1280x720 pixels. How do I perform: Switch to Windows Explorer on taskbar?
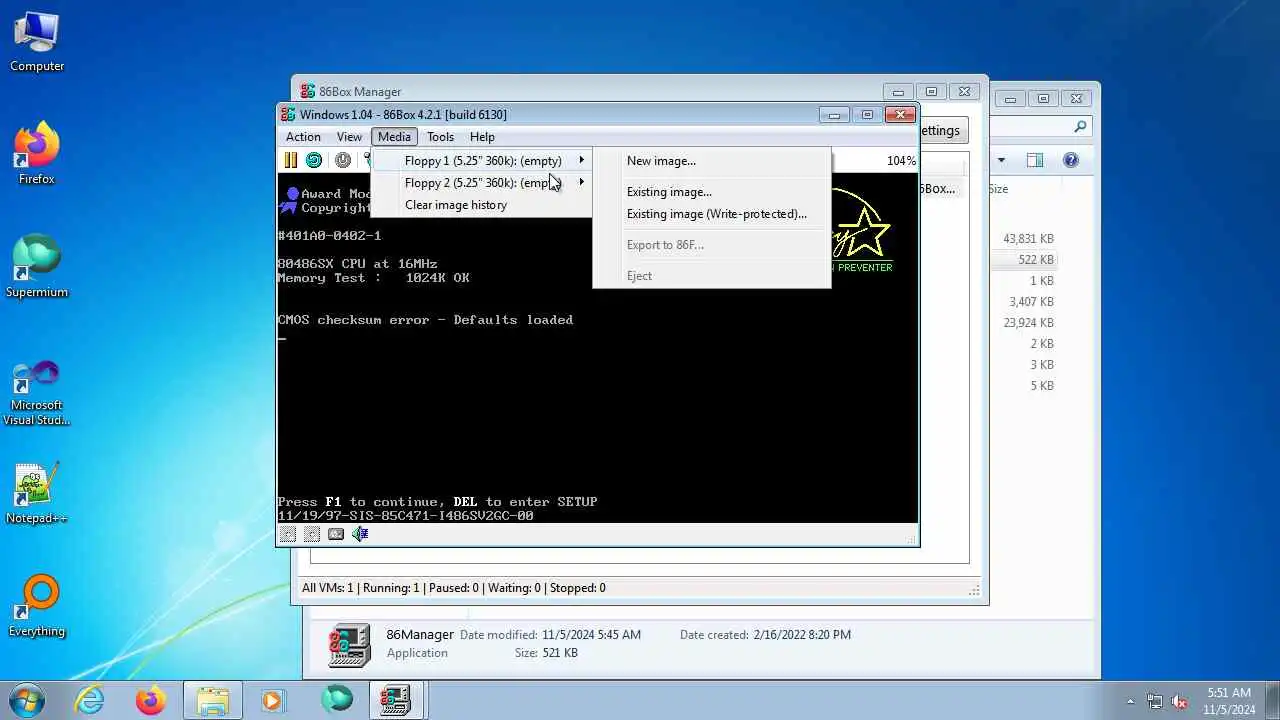pos(212,700)
